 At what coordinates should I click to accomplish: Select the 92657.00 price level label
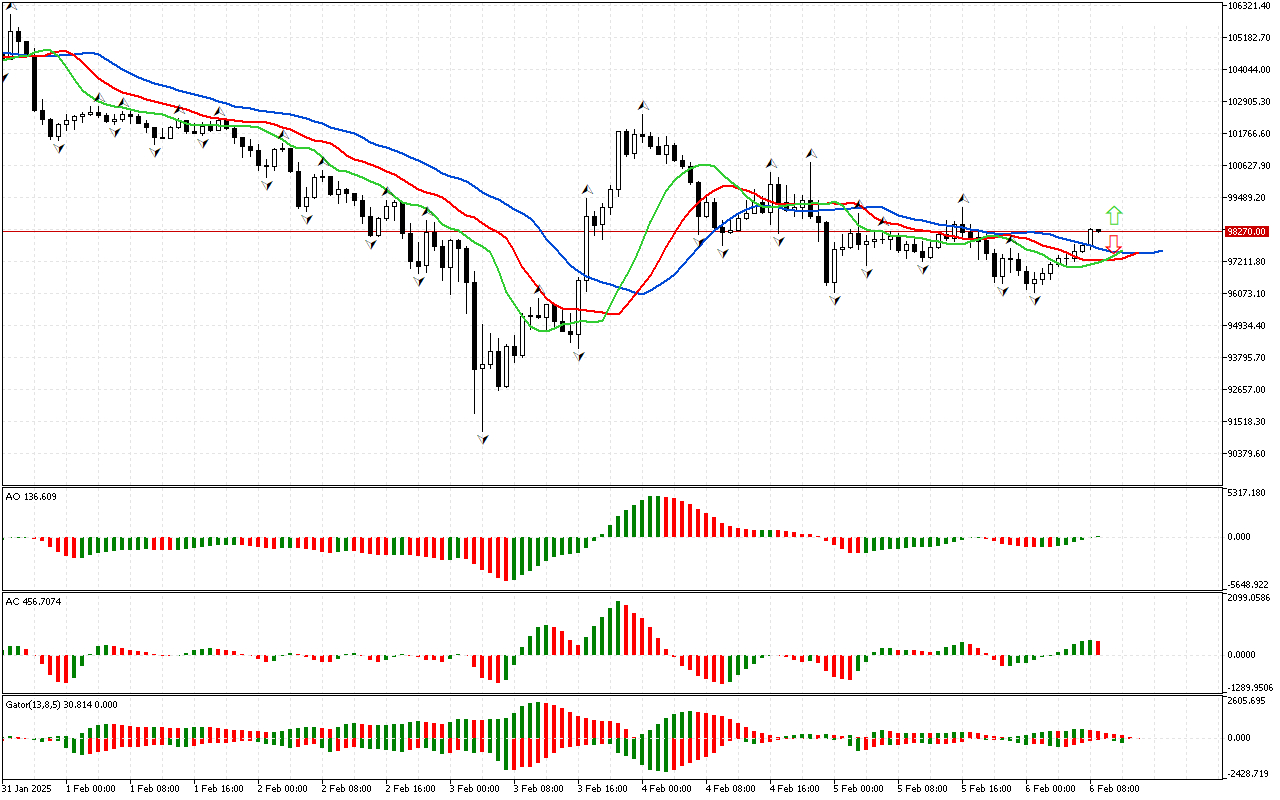click(x=1247, y=390)
